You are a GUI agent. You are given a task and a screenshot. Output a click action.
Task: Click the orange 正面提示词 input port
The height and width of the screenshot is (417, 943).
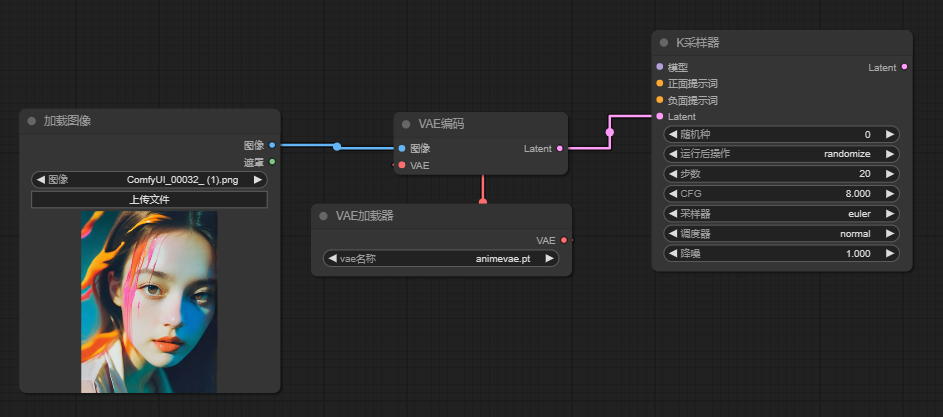[660, 84]
